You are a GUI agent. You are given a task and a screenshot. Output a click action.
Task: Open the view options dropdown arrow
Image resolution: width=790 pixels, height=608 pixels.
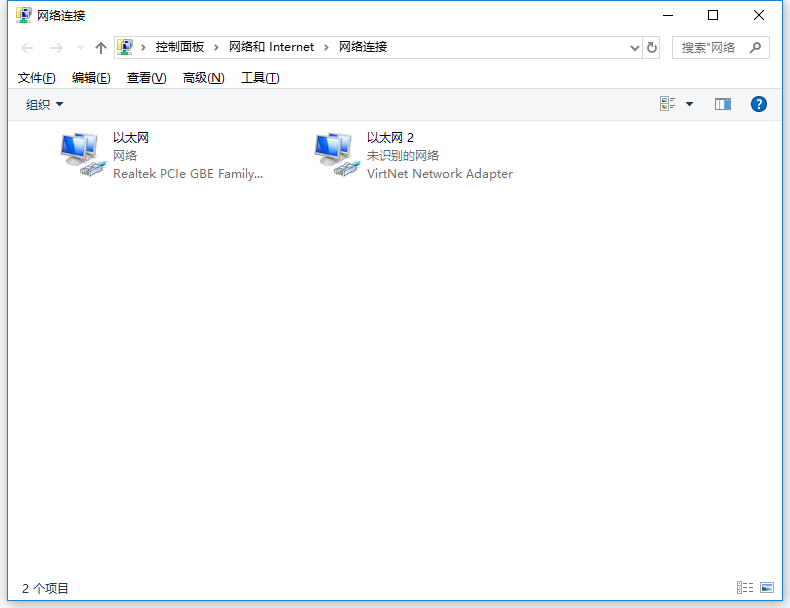pos(689,104)
